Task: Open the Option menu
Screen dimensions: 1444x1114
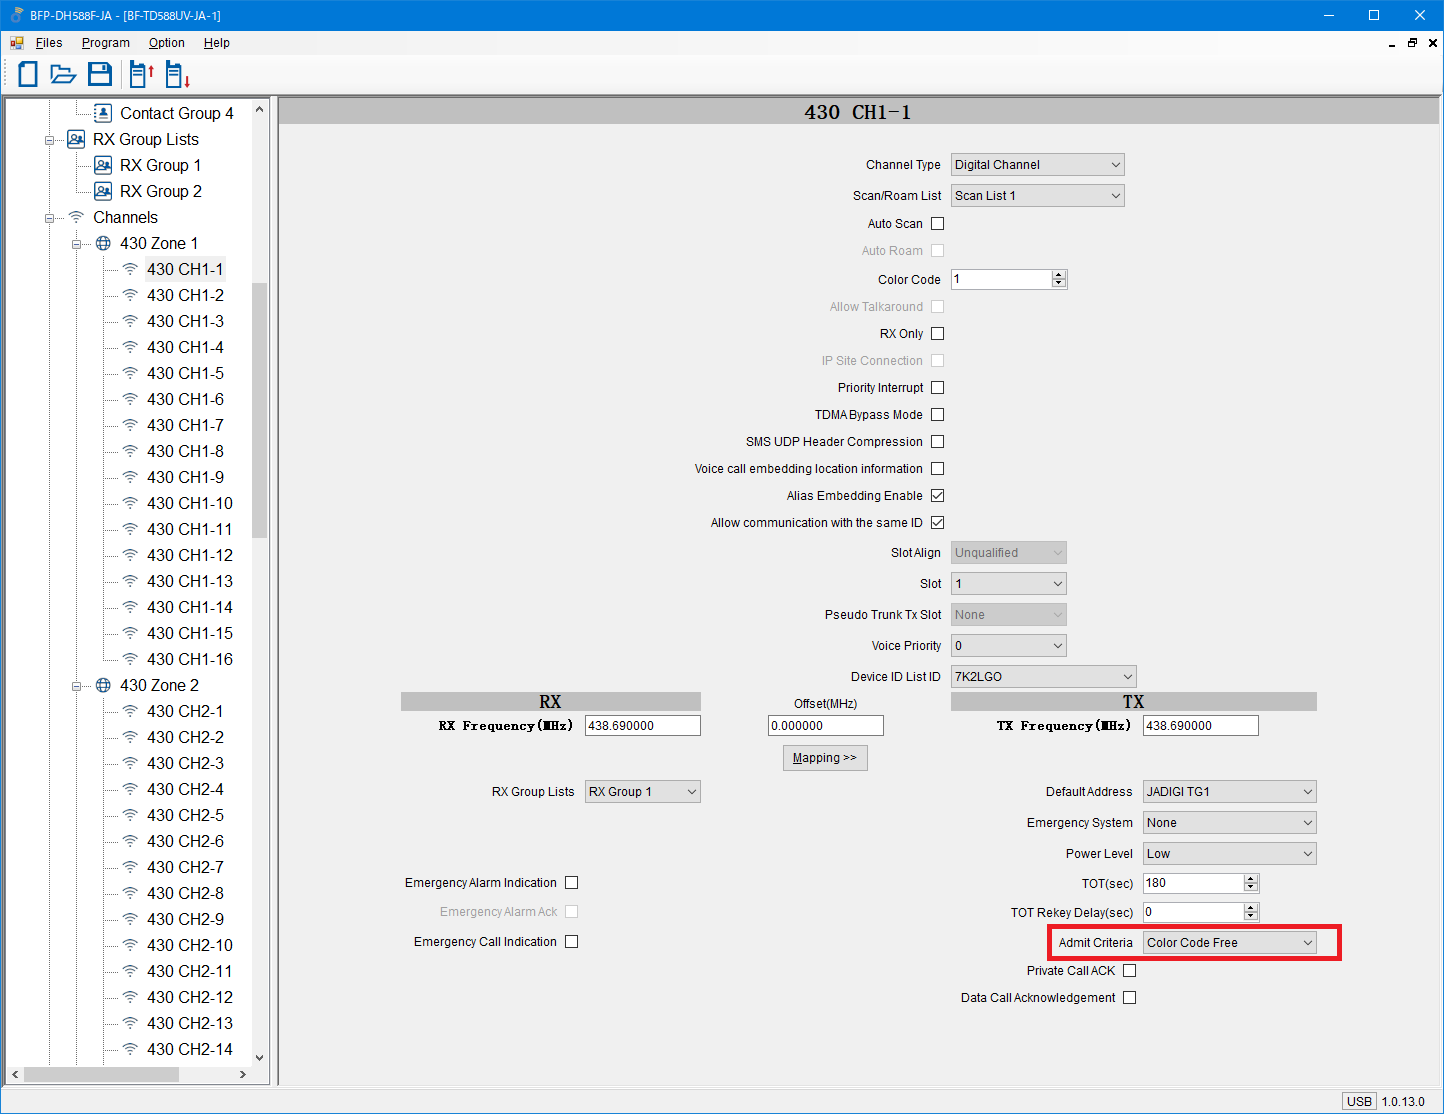Action: point(166,43)
